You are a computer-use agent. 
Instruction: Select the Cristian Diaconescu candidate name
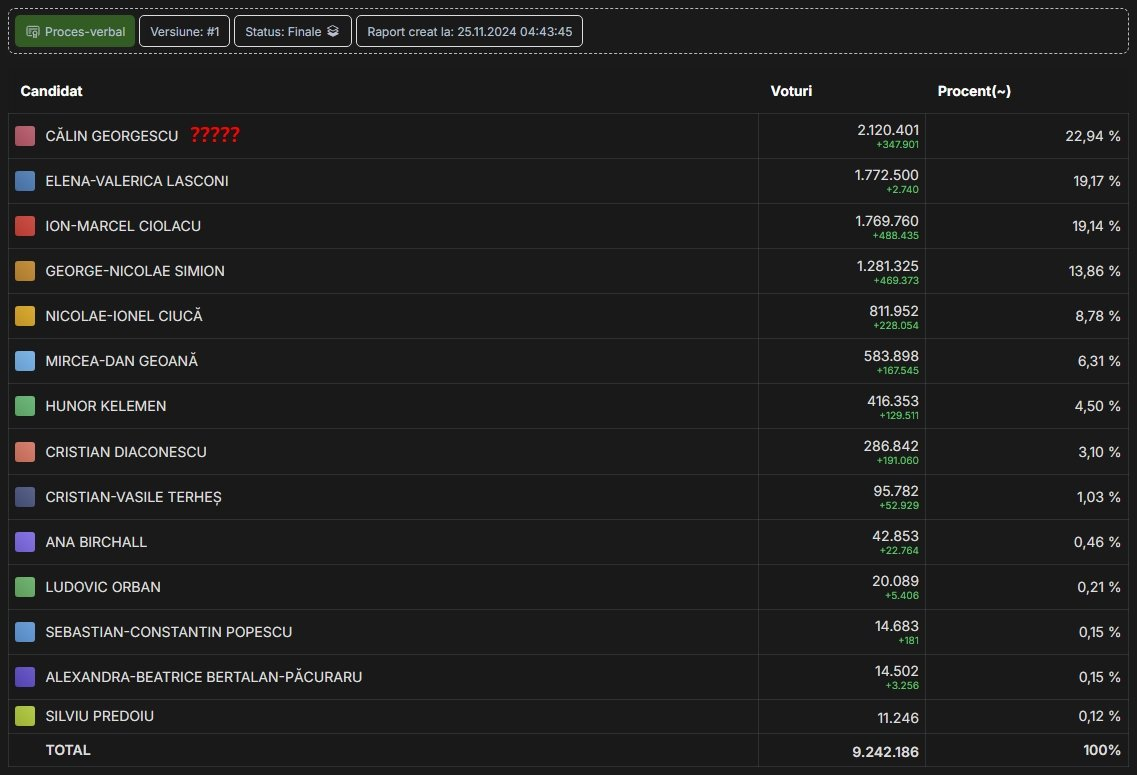pyautogui.click(x=126, y=452)
